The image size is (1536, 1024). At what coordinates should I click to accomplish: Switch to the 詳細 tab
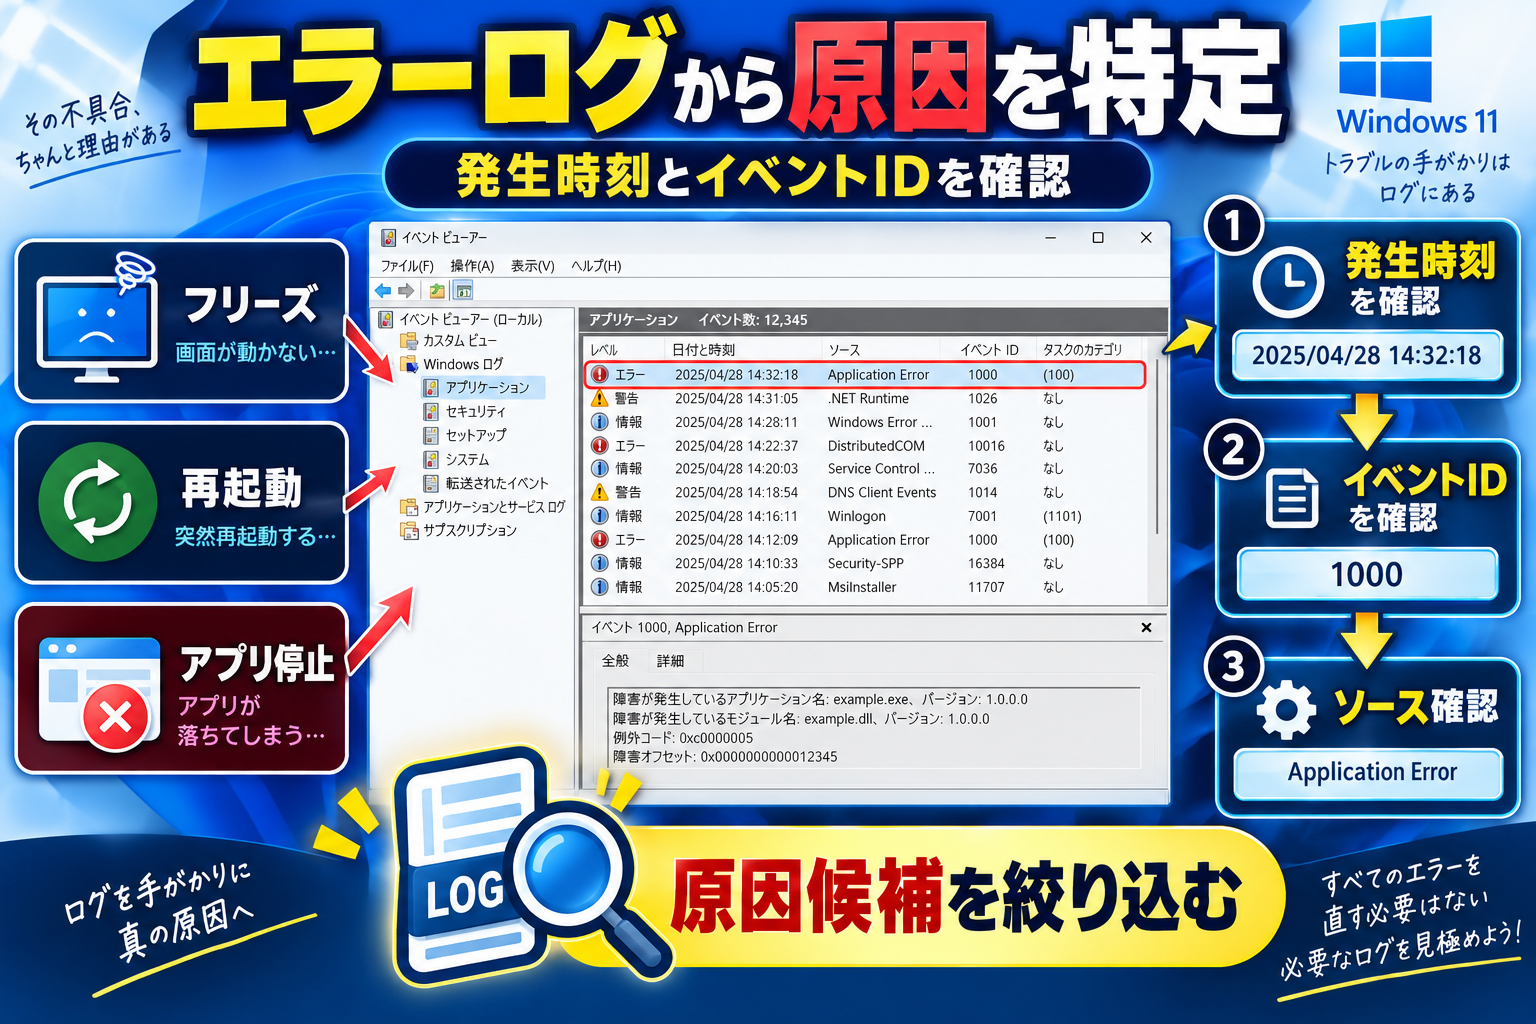click(671, 661)
